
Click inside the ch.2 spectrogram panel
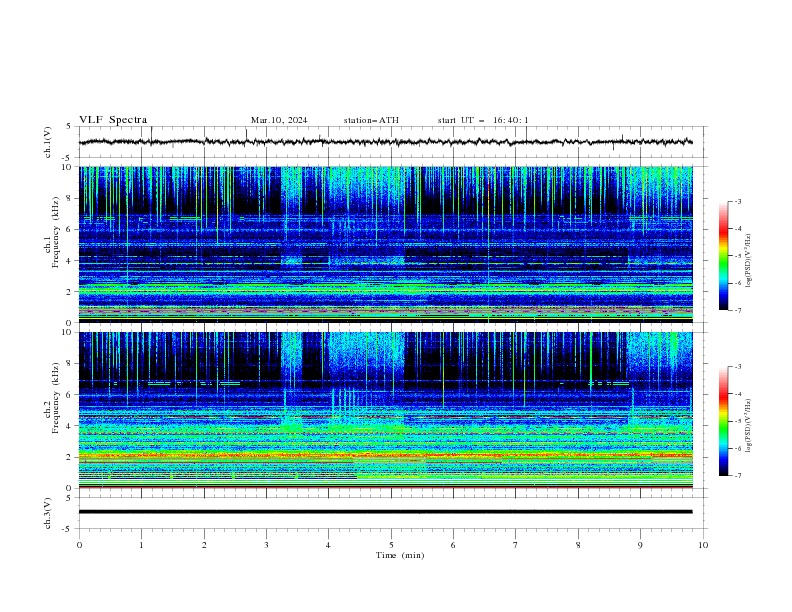[x=385, y=410]
